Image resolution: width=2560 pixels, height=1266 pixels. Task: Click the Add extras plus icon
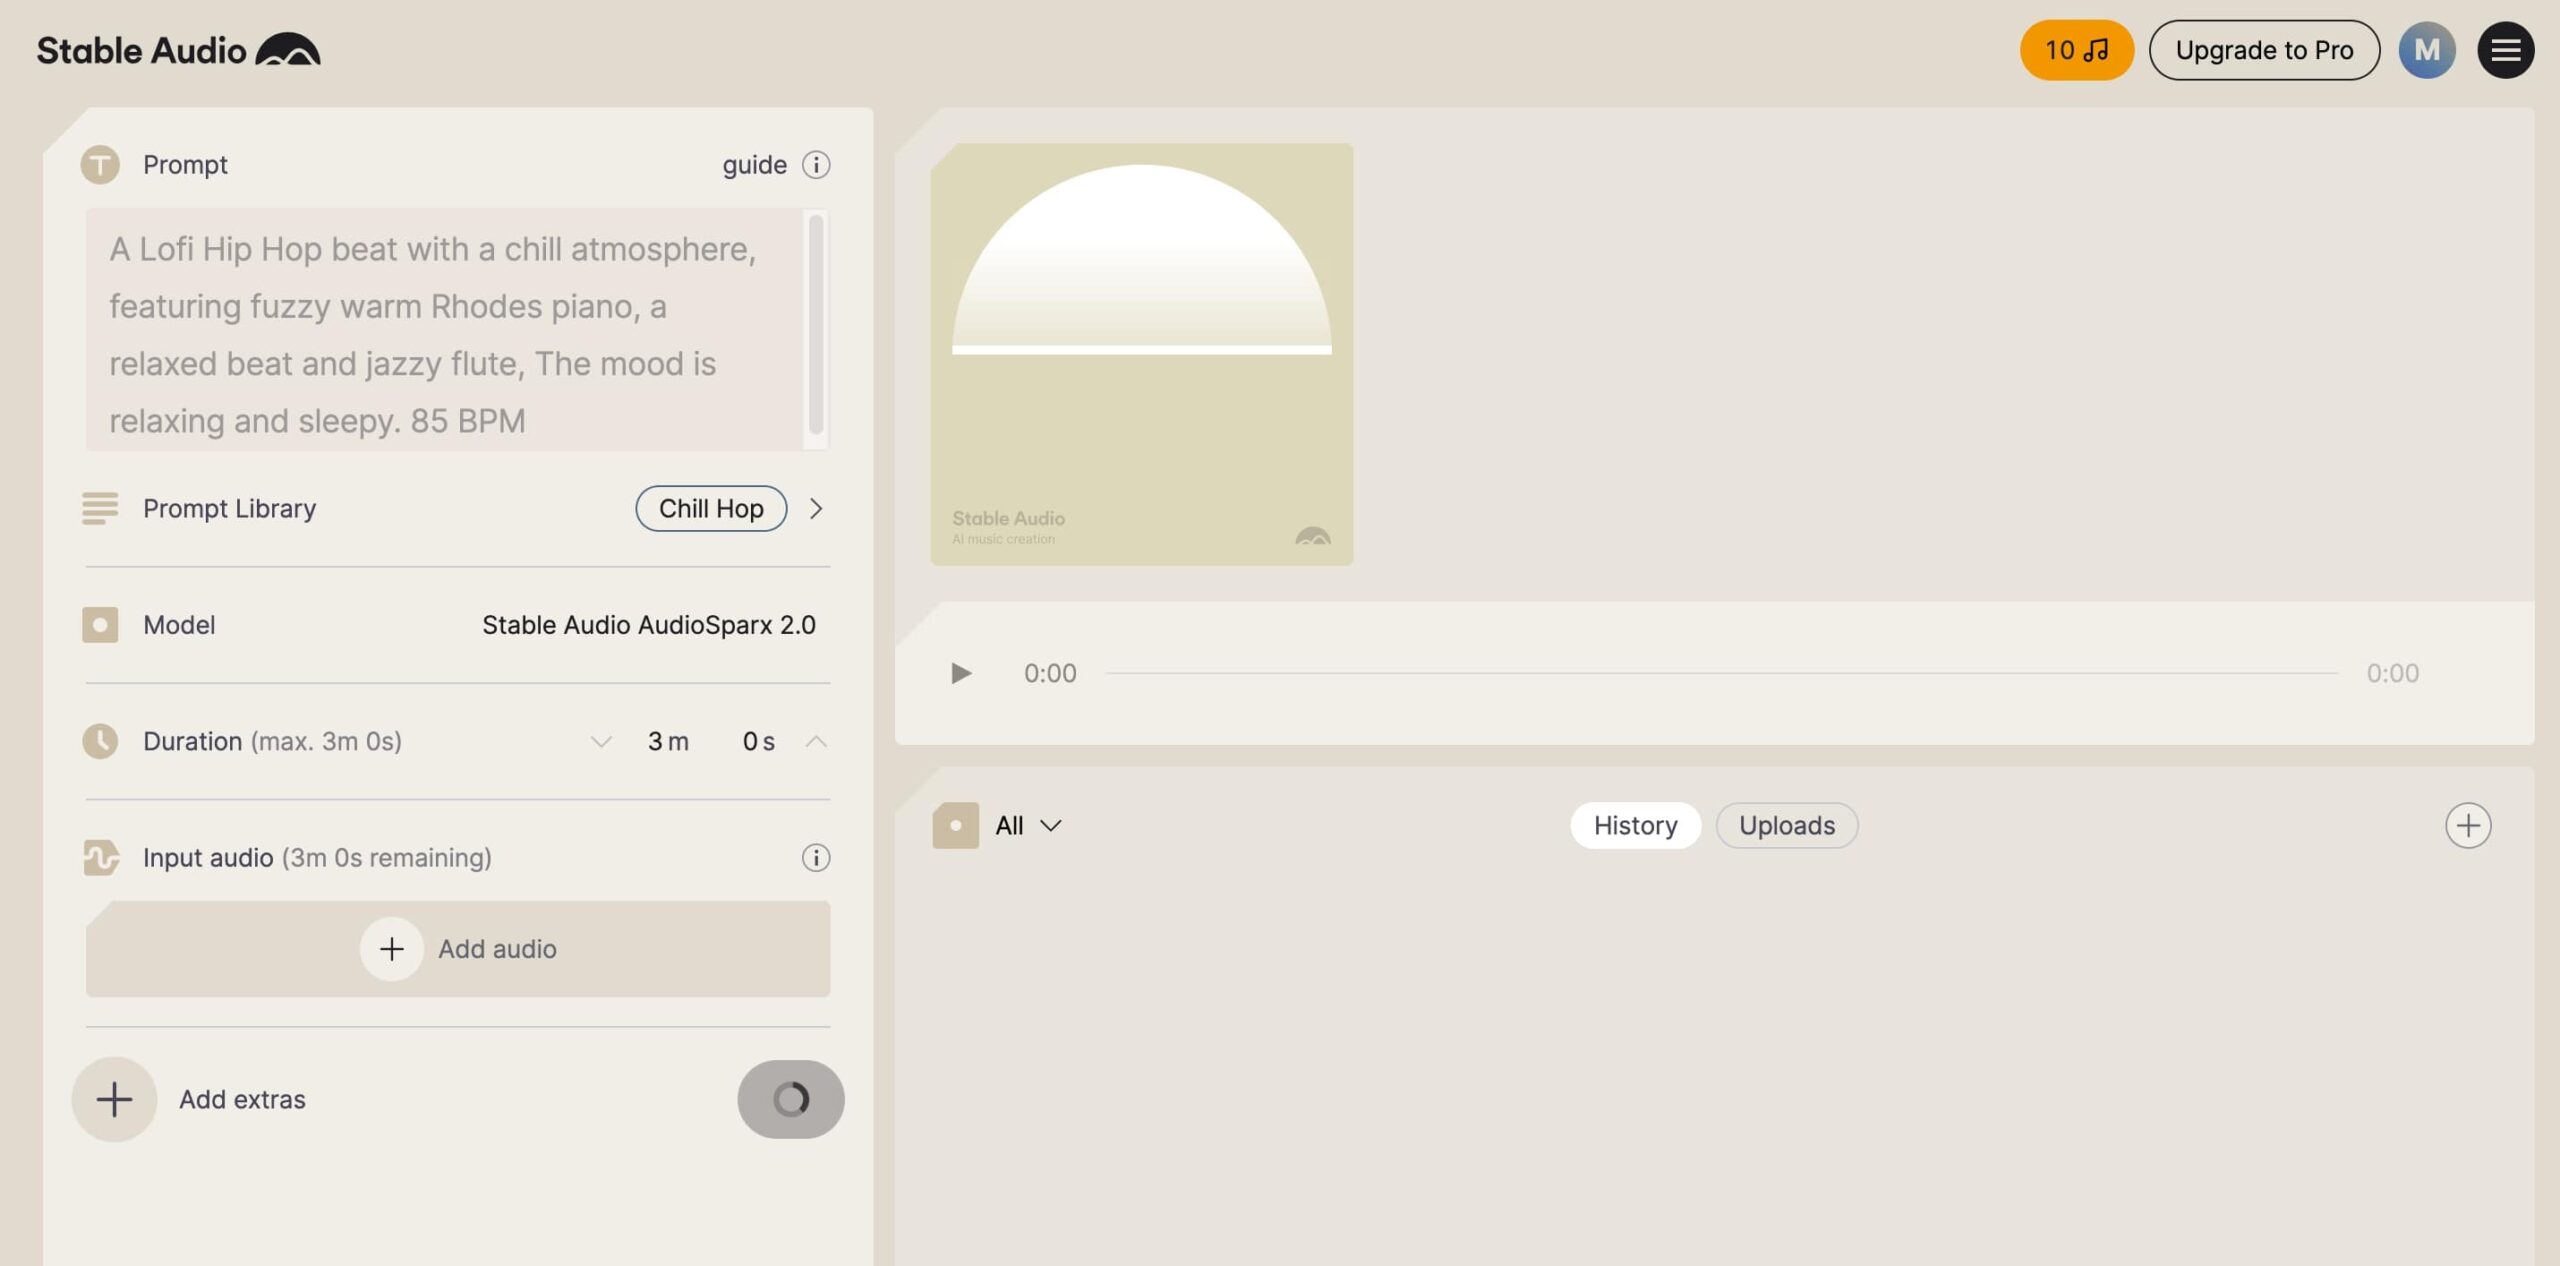click(x=114, y=1099)
